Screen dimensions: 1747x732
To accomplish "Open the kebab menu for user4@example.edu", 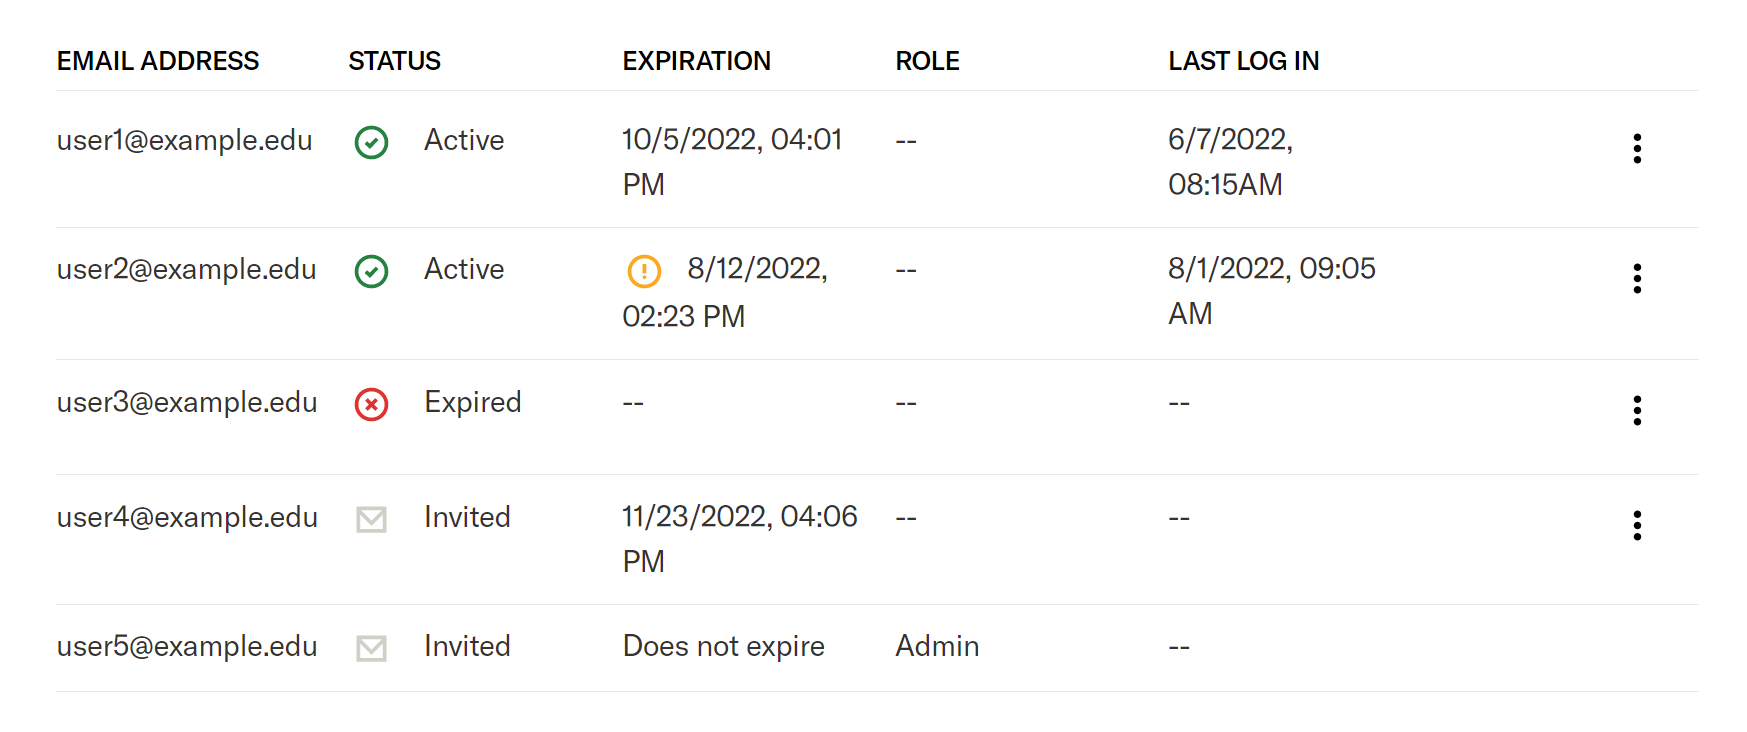I will 1637,525.
